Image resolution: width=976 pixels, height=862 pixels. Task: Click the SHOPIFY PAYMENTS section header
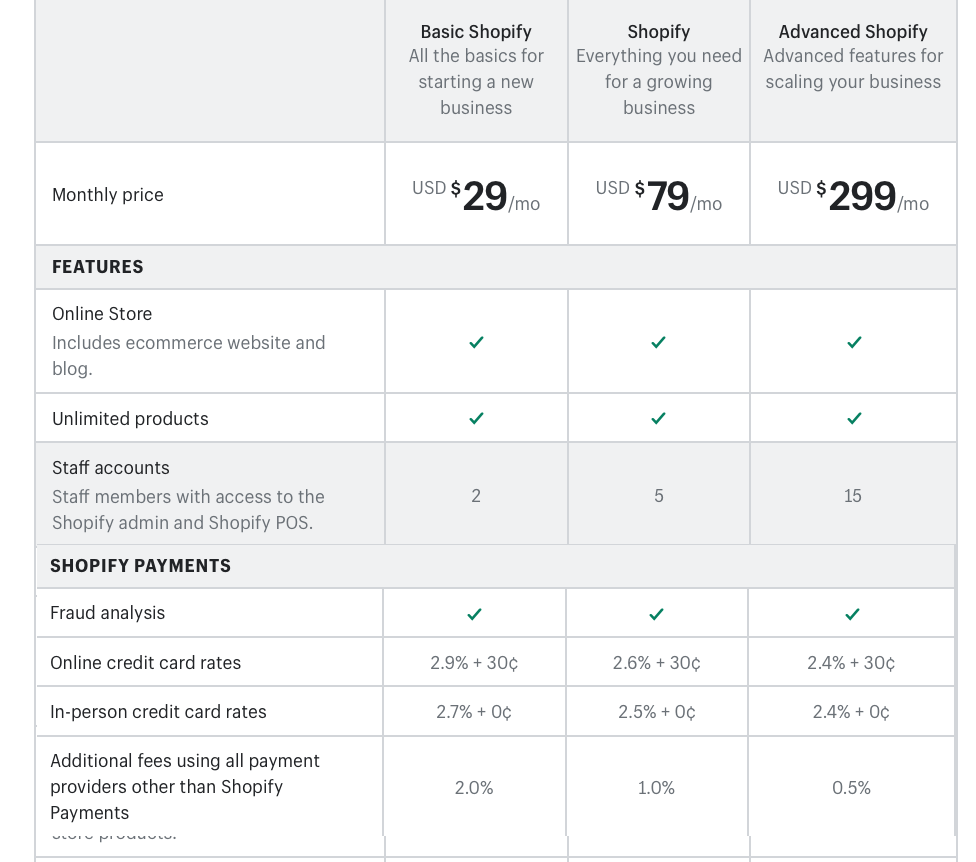point(141,566)
